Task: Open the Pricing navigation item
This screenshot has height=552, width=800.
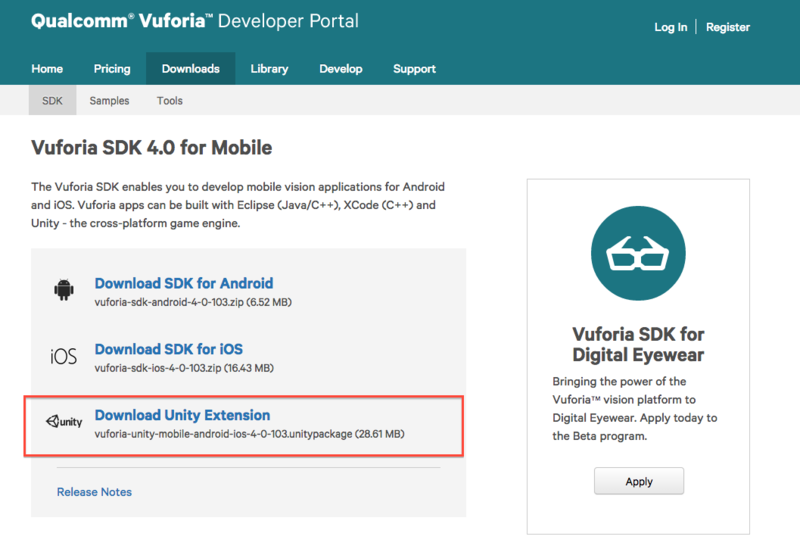Action: pos(112,69)
